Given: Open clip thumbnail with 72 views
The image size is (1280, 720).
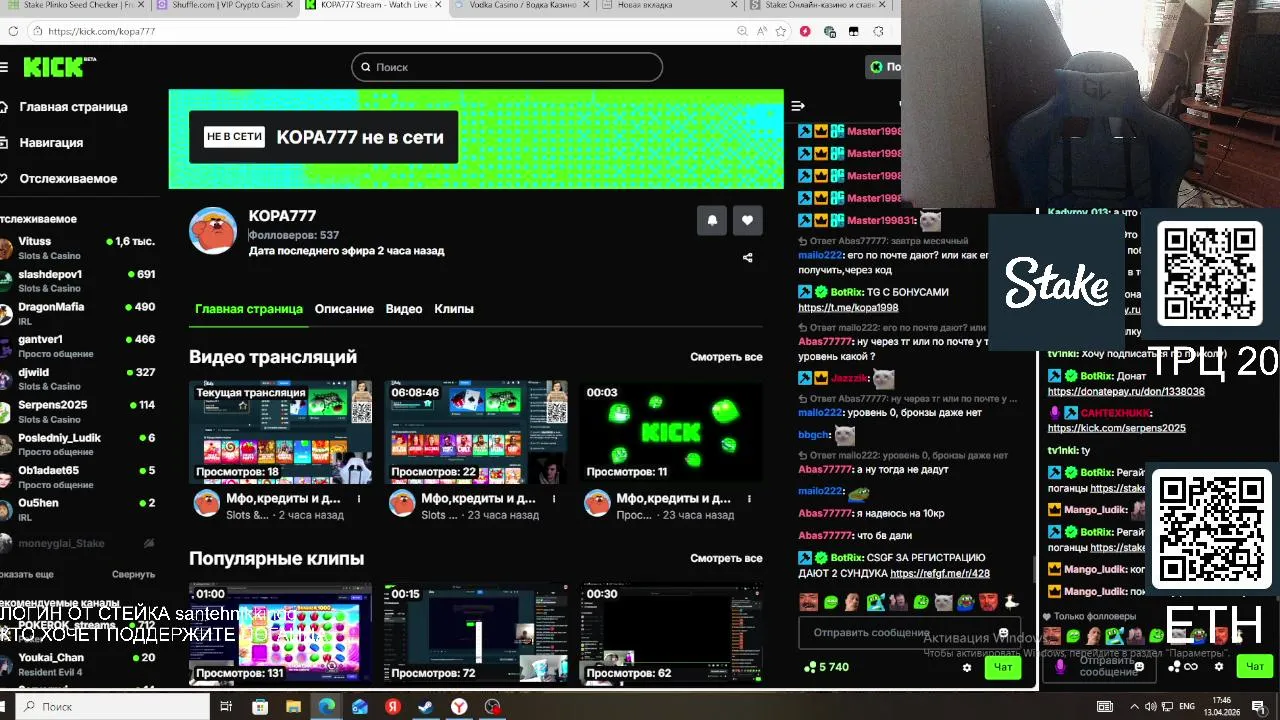Looking at the screenshot, I should (476, 633).
